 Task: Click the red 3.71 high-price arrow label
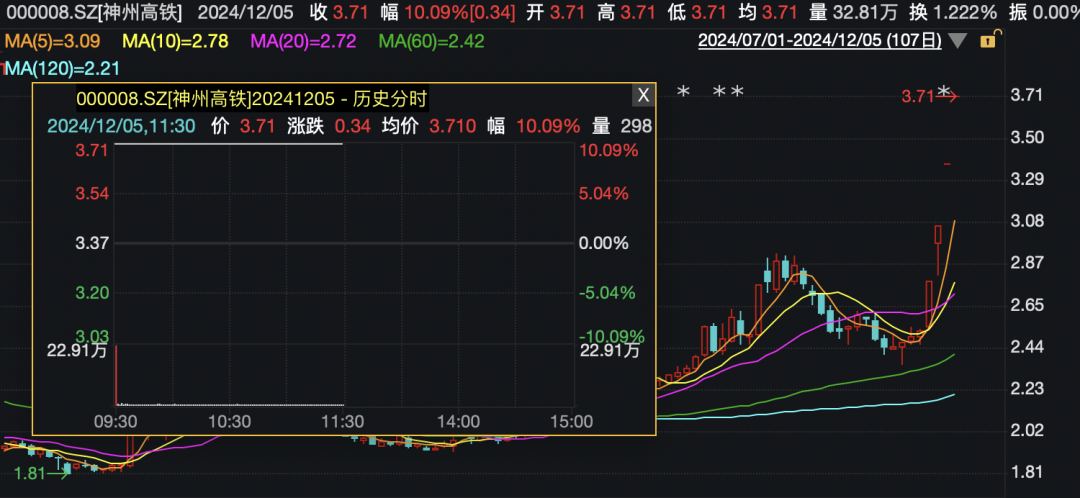pyautogui.click(x=930, y=96)
